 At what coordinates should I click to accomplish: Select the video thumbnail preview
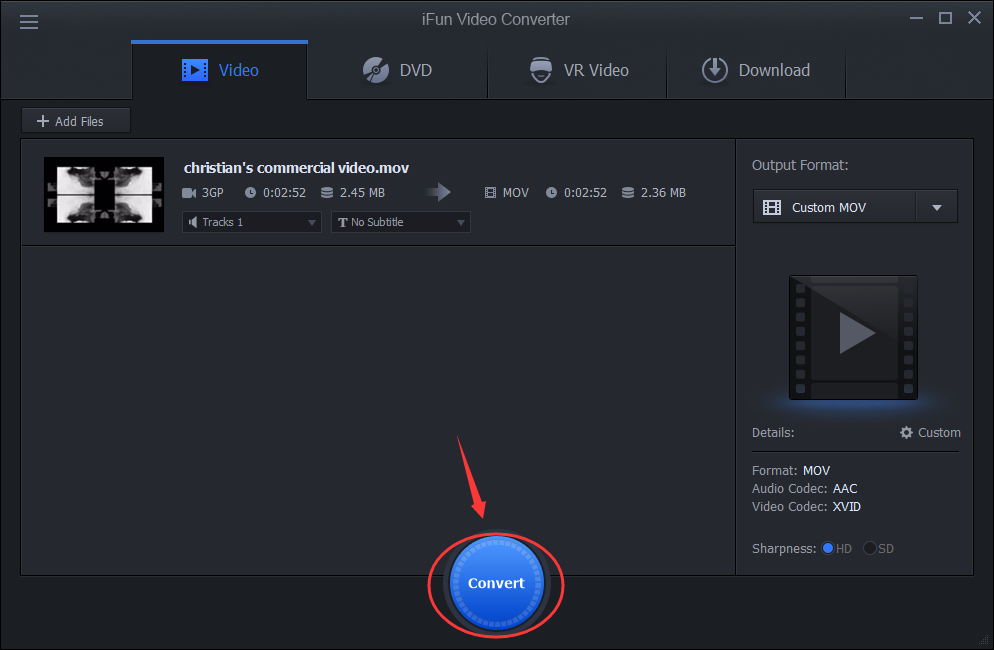pyautogui.click(x=104, y=194)
